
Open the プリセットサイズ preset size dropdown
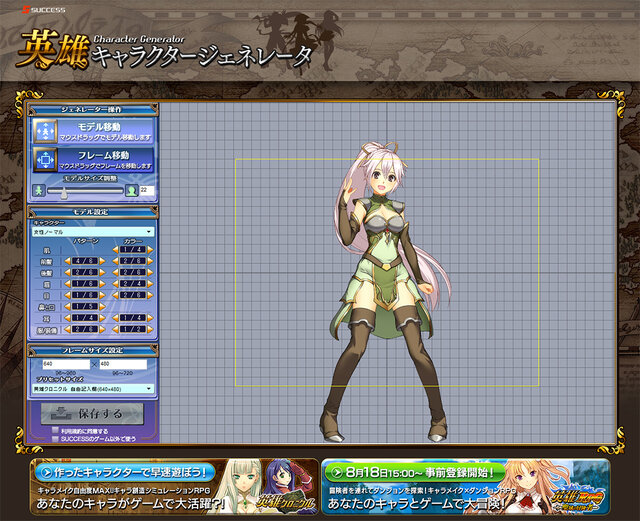pyautogui.click(x=92, y=388)
